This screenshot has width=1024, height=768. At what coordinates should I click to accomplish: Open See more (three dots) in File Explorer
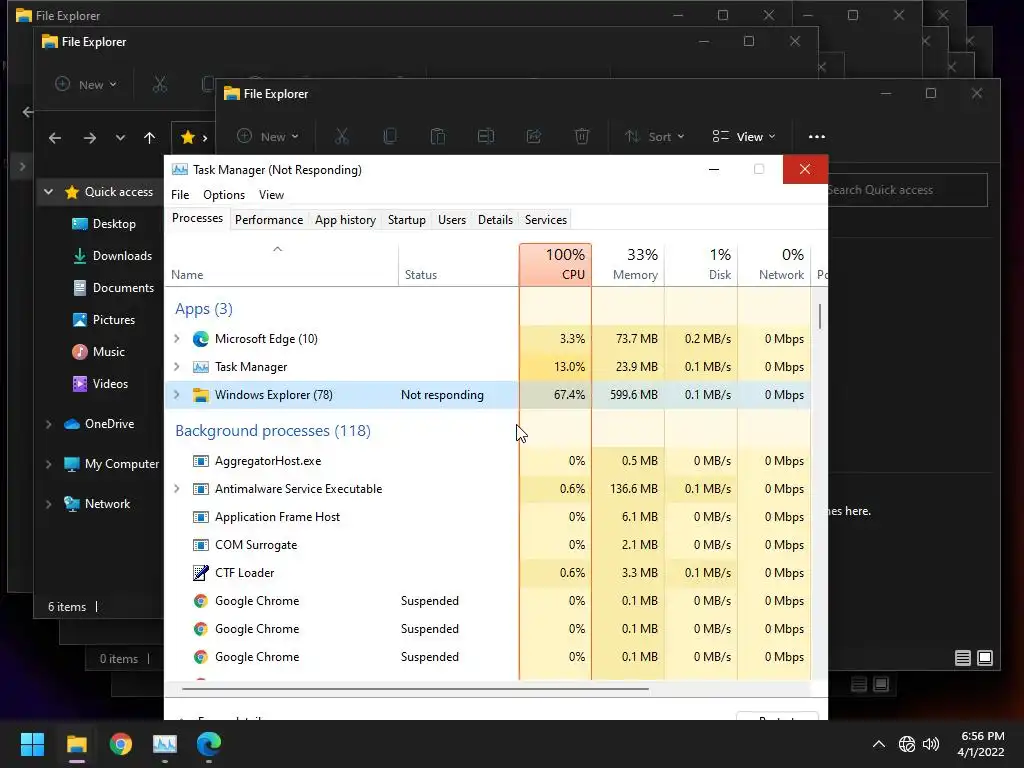[x=816, y=136]
